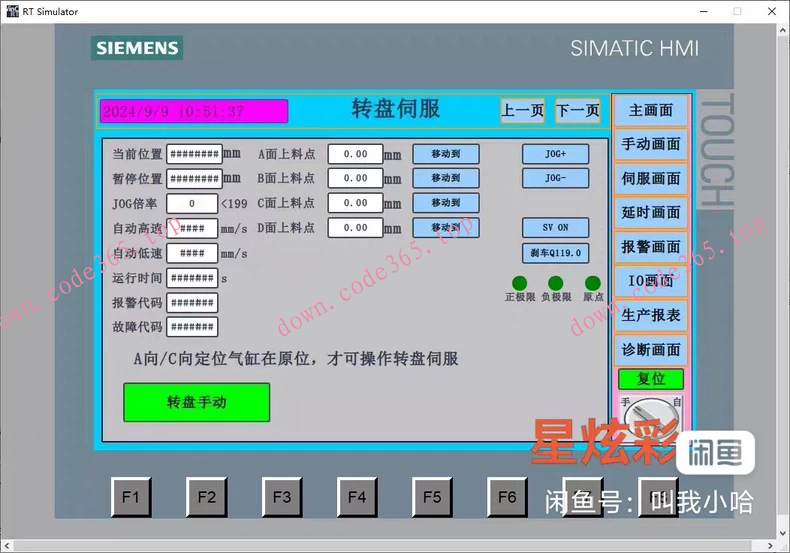This screenshot has height=553, width=790.
Task: Click the JOG+ button
Action: pos(555,154)
